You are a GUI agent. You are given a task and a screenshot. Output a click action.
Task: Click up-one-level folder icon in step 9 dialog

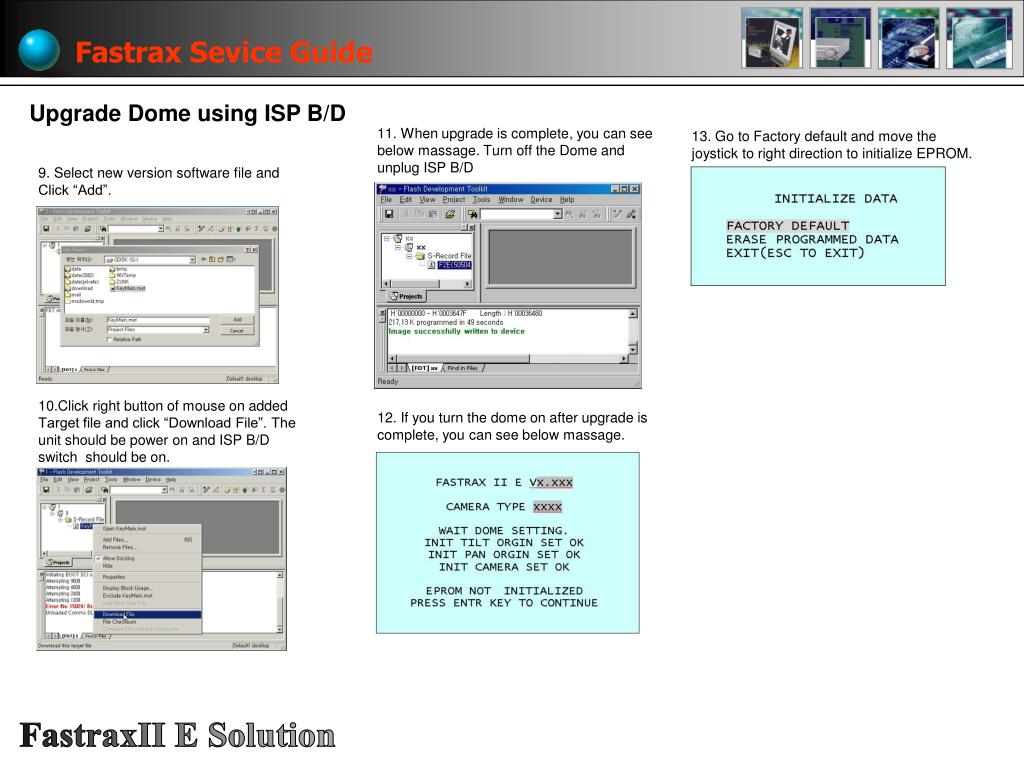pyautogui.click(x=212, y=259)
